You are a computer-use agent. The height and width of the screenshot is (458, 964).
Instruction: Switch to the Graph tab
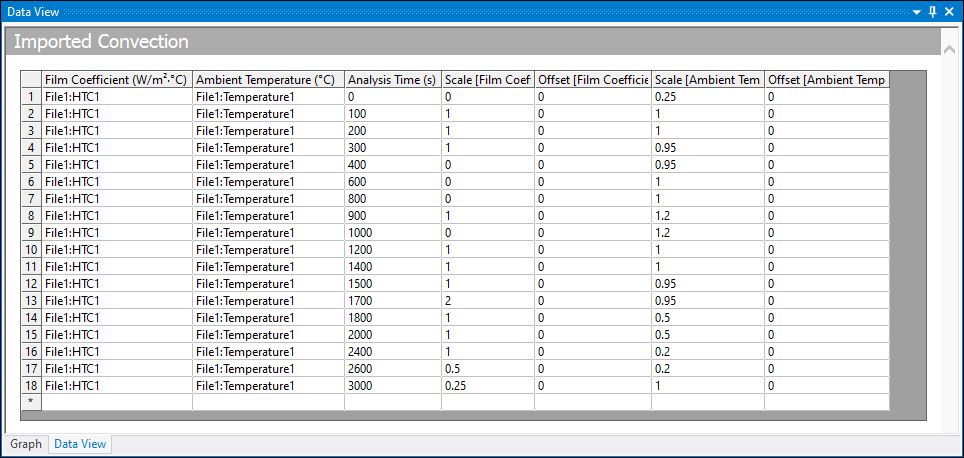pos(26,444)
